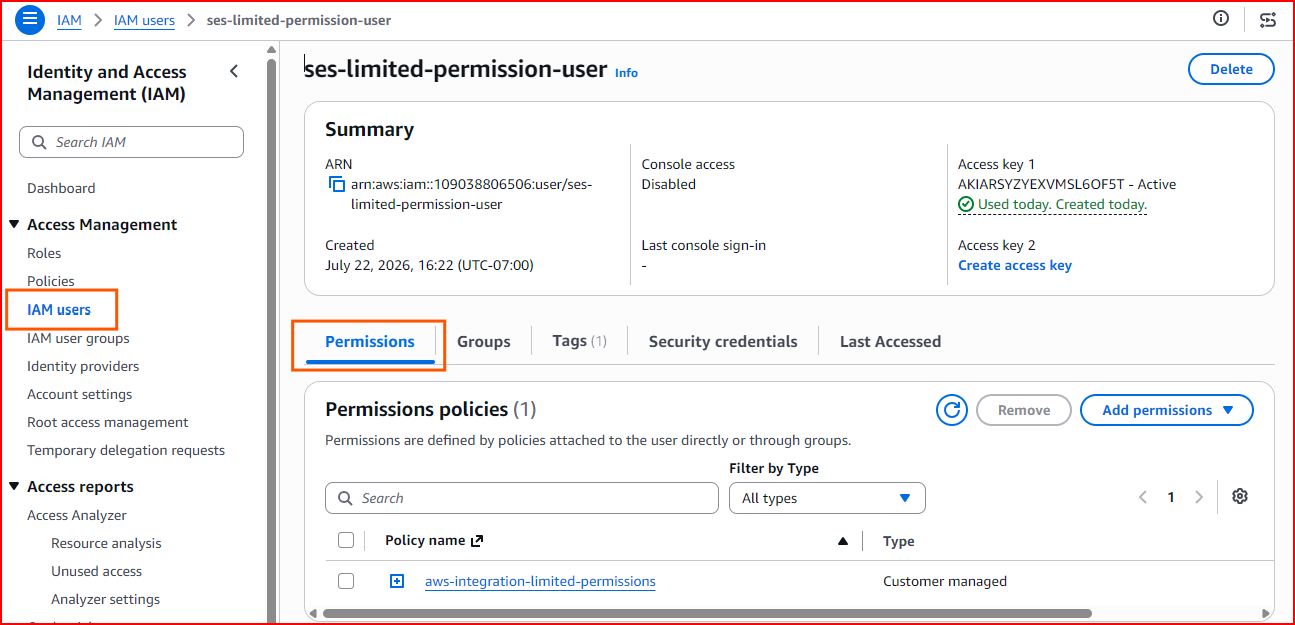This screenshot has height=625, width=1295.
Task: Click the info circle icon in top bar
Action: click(x=1220, y=18)
